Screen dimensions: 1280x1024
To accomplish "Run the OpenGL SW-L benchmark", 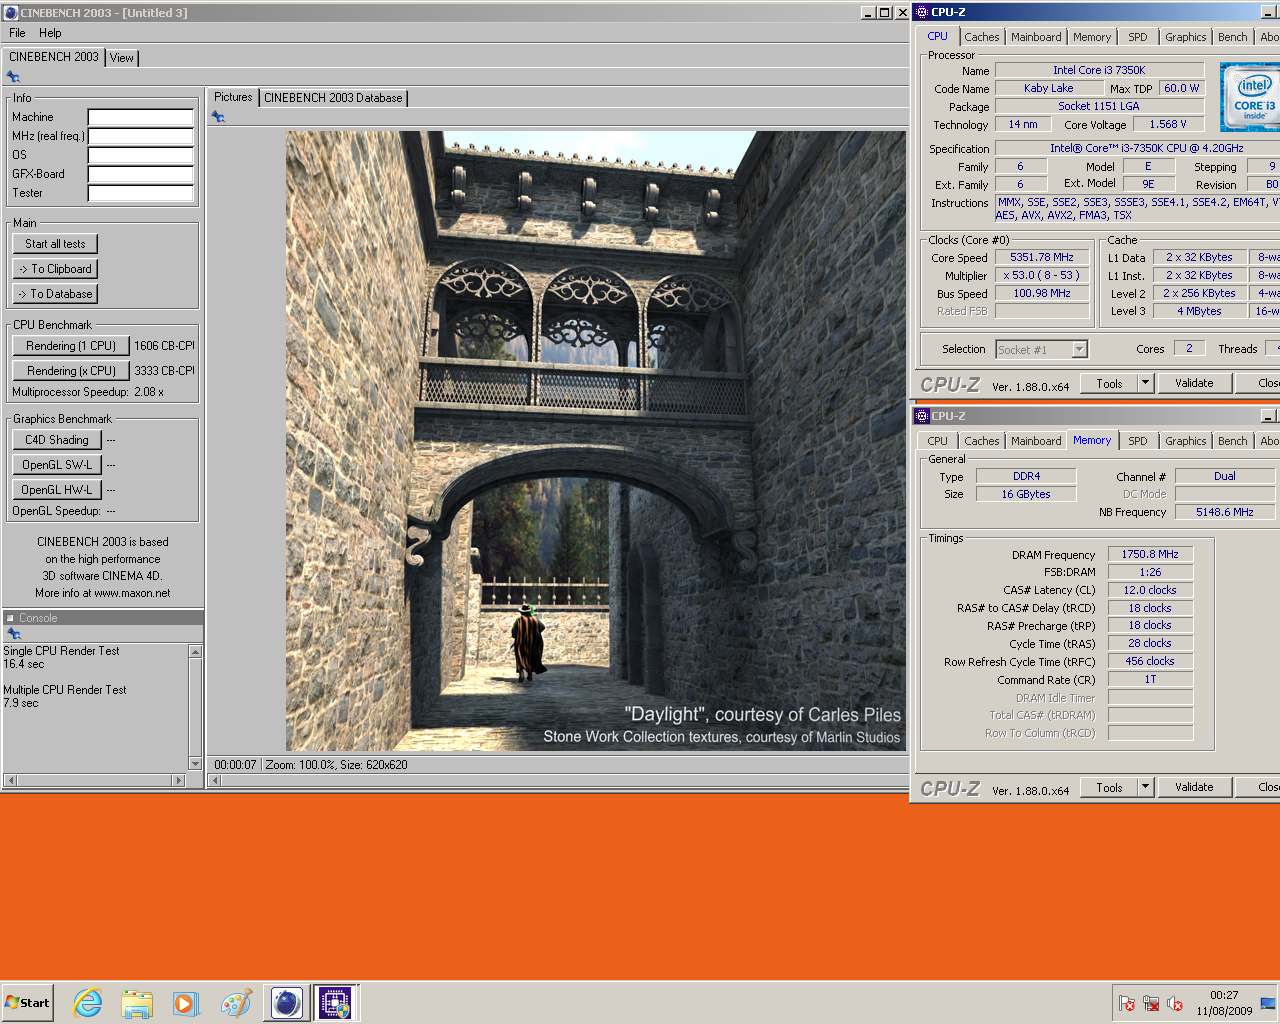I will pyautogui.click(x=57, y=465).
